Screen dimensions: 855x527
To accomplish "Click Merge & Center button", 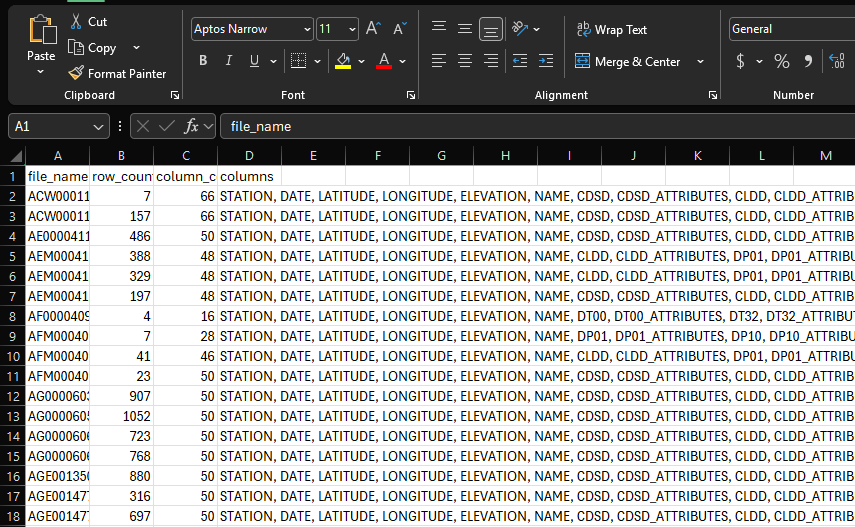I will (627, 62).
